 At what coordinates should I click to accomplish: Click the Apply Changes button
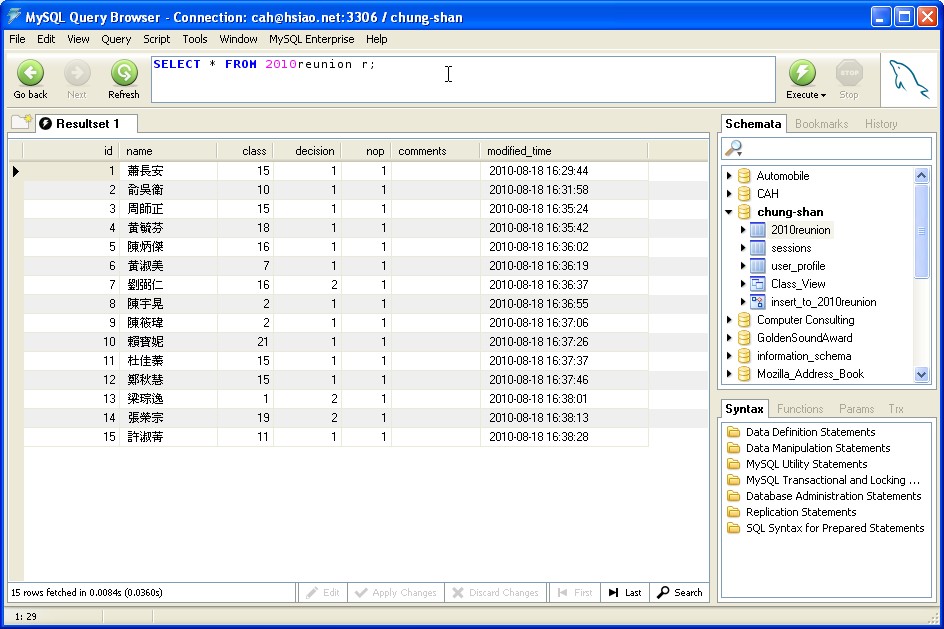pyautogui.click(x=396, y=592)
